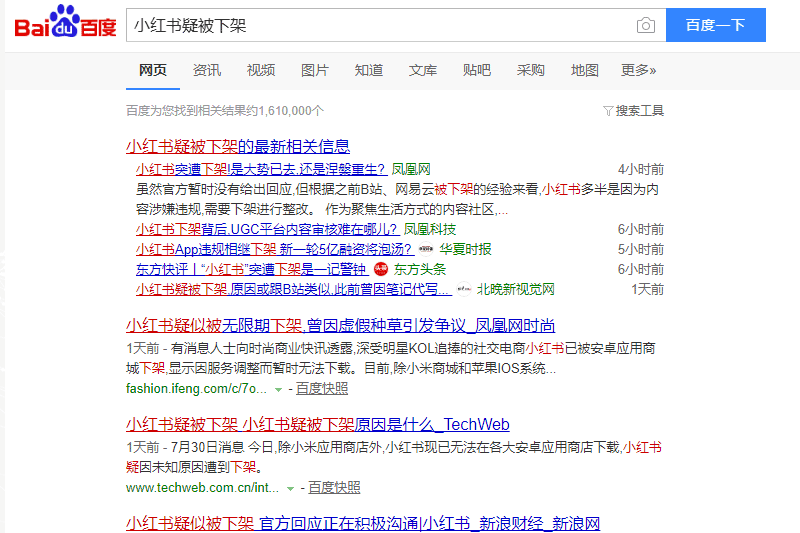The image size is (800, 533).
Task: Click the 凤凰科技 source label
Action: point(430,230)
